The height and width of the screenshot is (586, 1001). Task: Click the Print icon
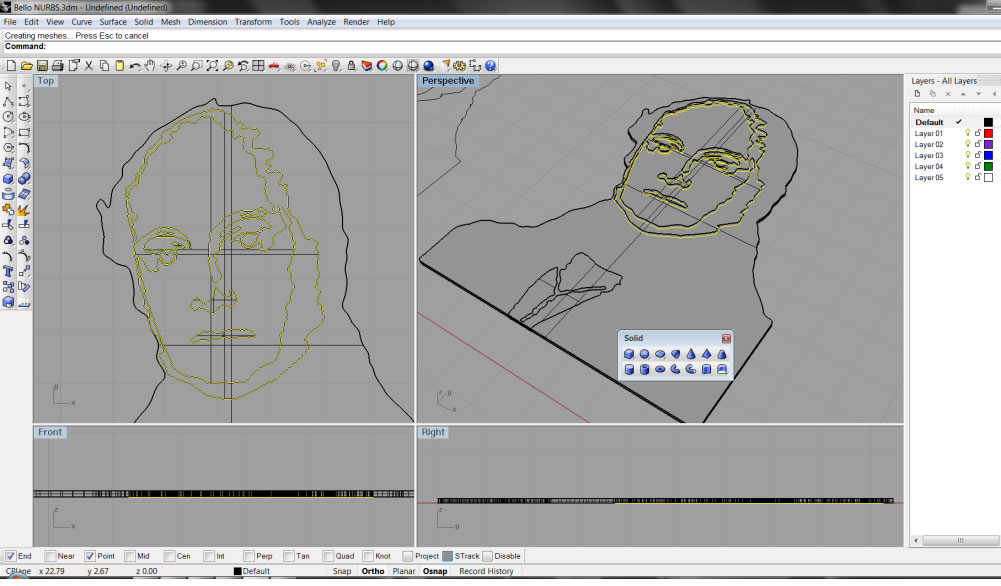click(x=57, y=66)
